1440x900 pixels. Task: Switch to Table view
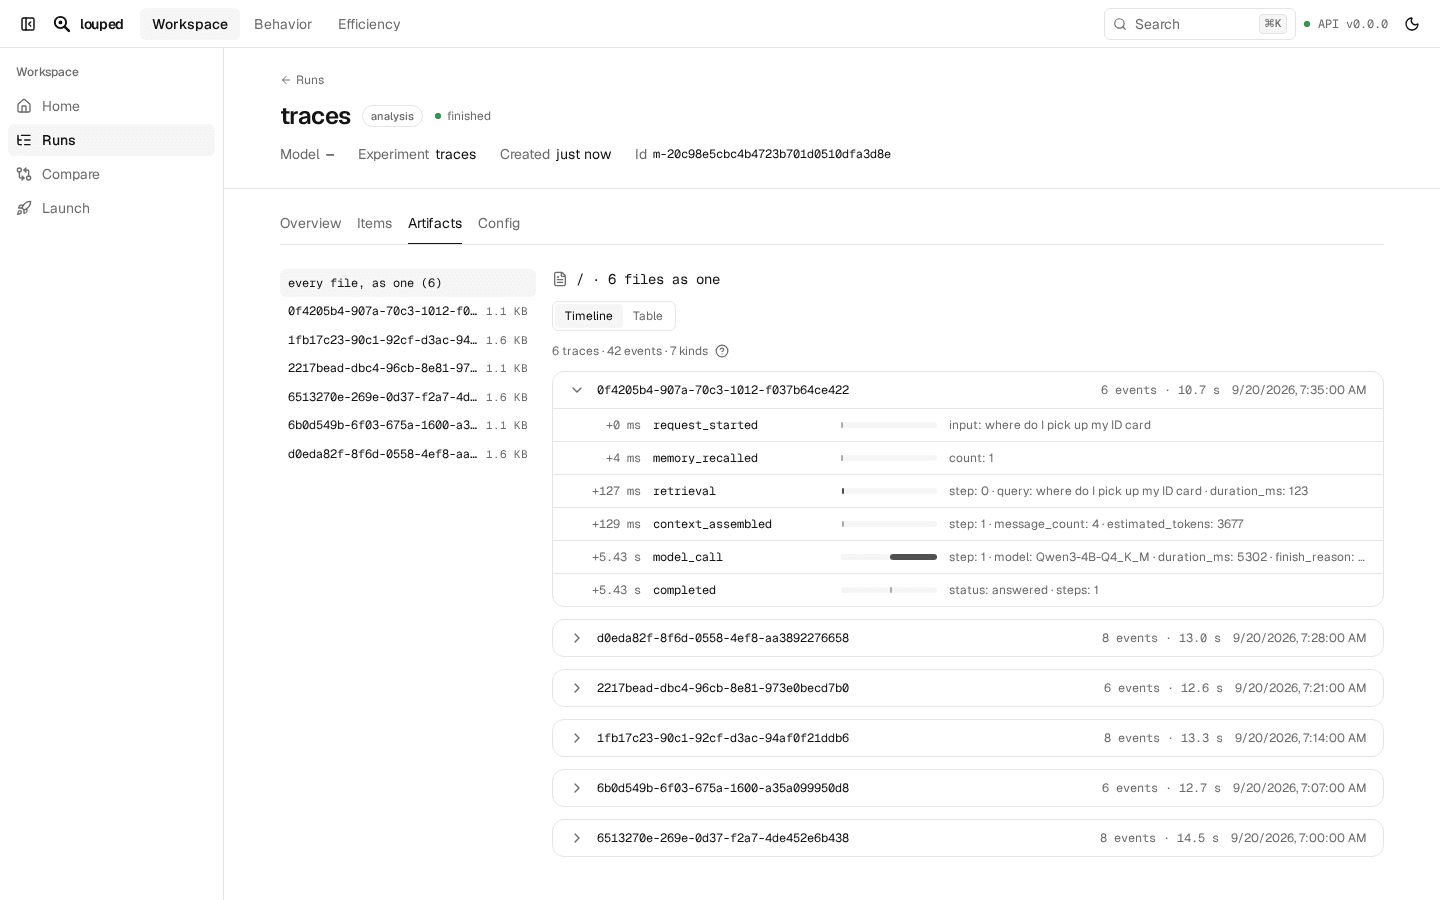[648, 316]
